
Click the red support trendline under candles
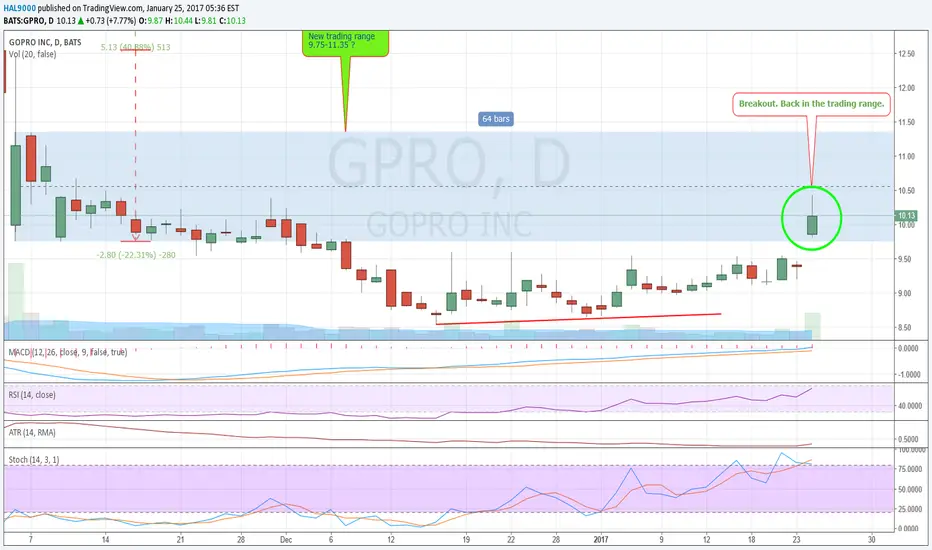[578, 319]
